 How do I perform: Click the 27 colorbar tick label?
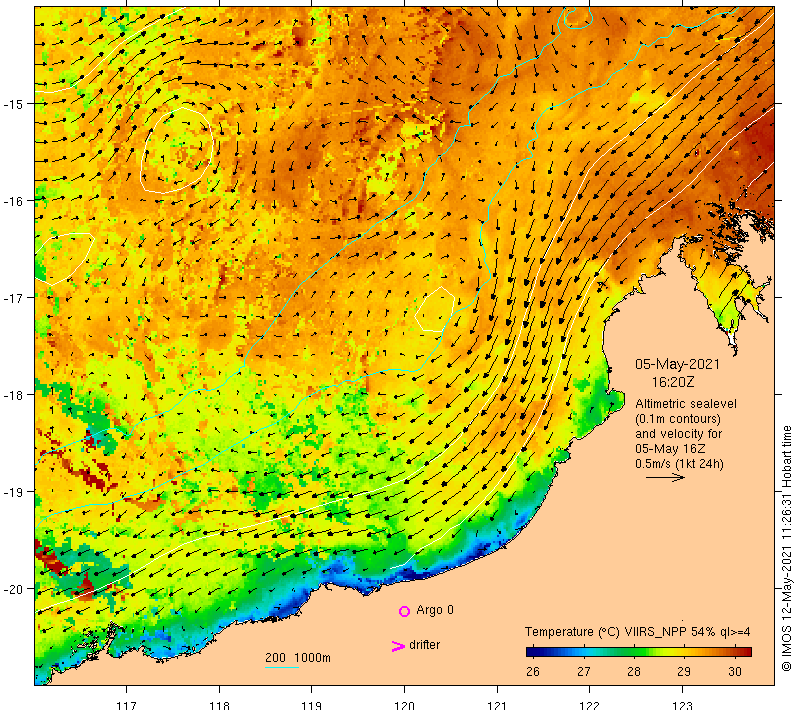click(x=584, y=671)
